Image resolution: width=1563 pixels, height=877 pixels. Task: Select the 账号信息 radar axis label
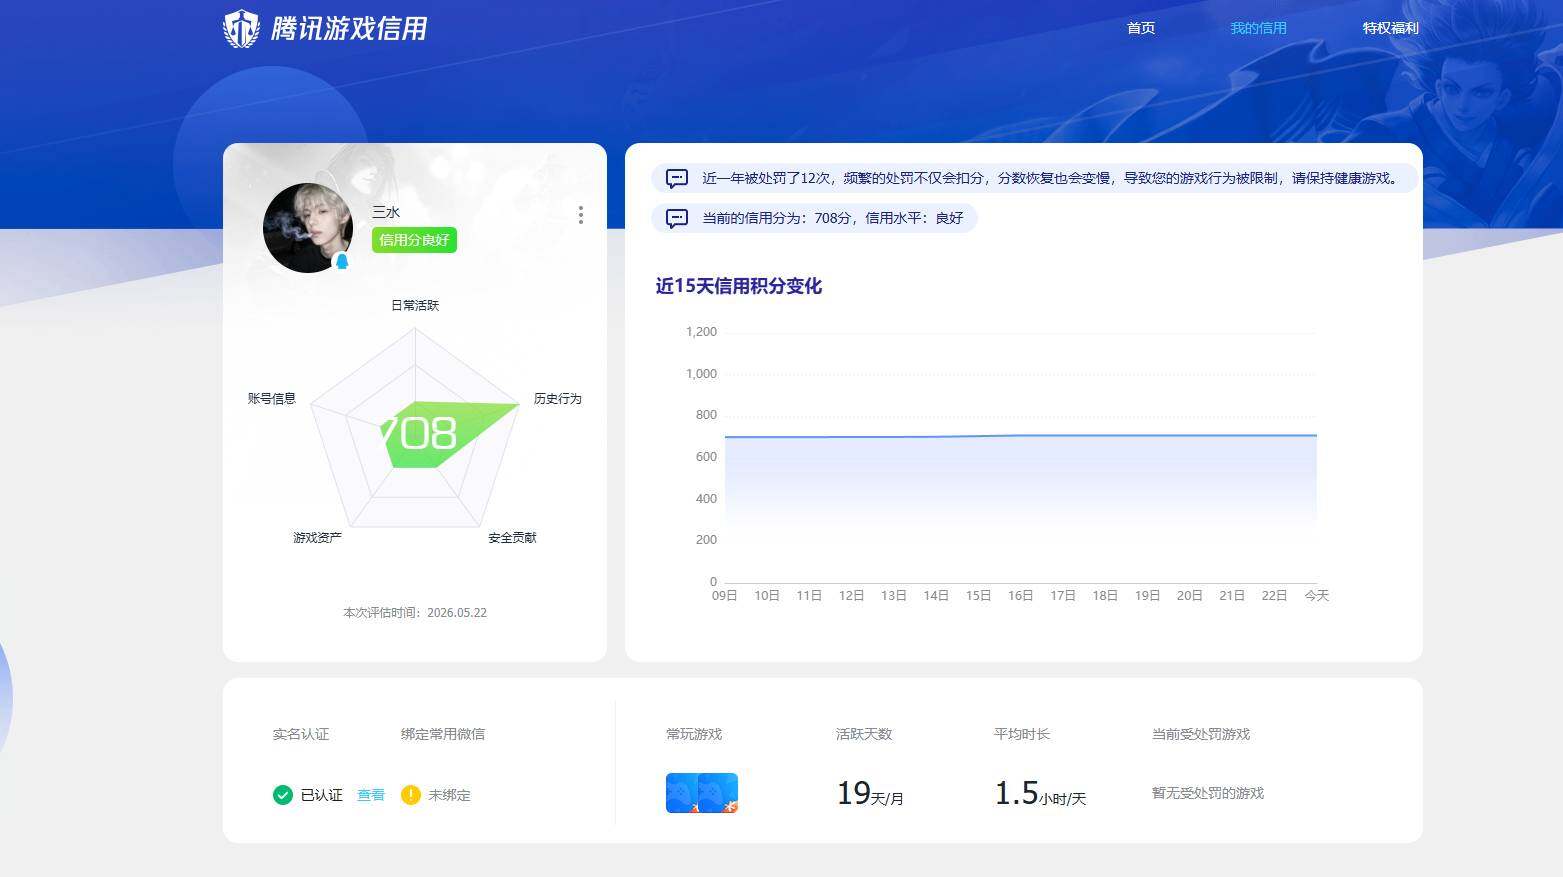pyautogui.click(x=272, y=398)
